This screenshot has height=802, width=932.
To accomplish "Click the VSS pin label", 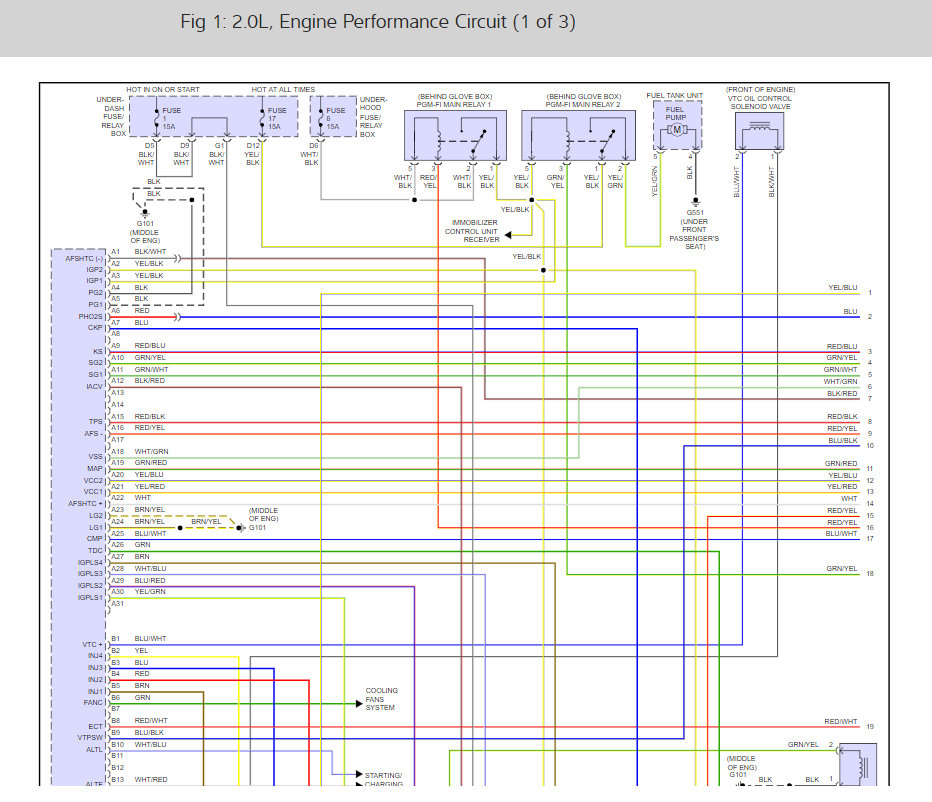I will pyautogui.click(x=96, y=457).
